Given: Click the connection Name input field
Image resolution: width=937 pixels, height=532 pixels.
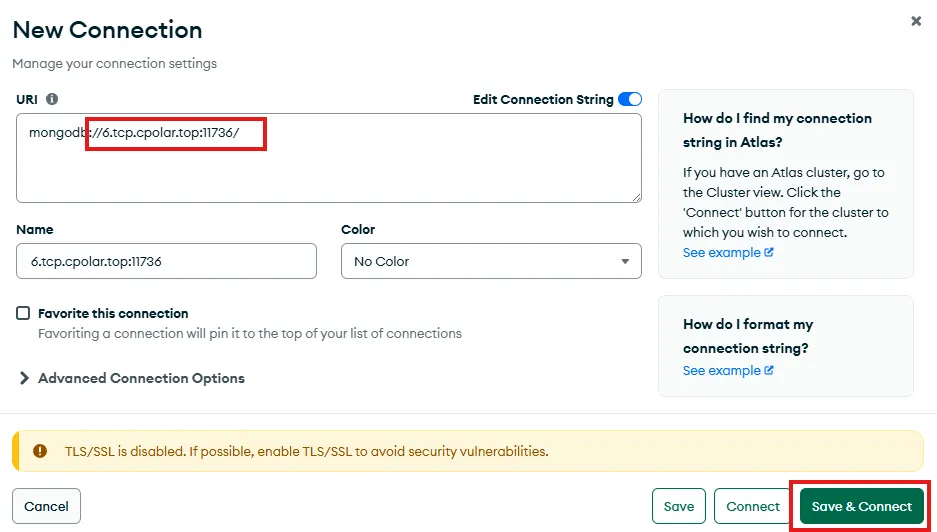Looking at the screenshot, I should tap(166, 261).
